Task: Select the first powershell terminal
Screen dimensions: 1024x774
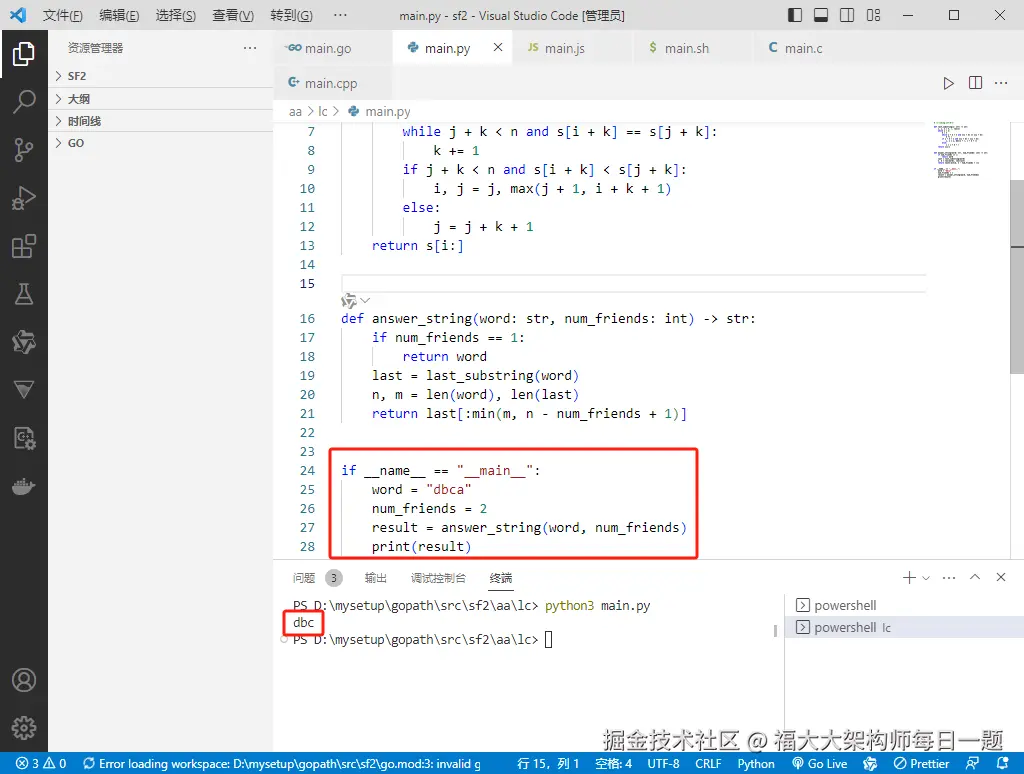Action: point(904,605)
